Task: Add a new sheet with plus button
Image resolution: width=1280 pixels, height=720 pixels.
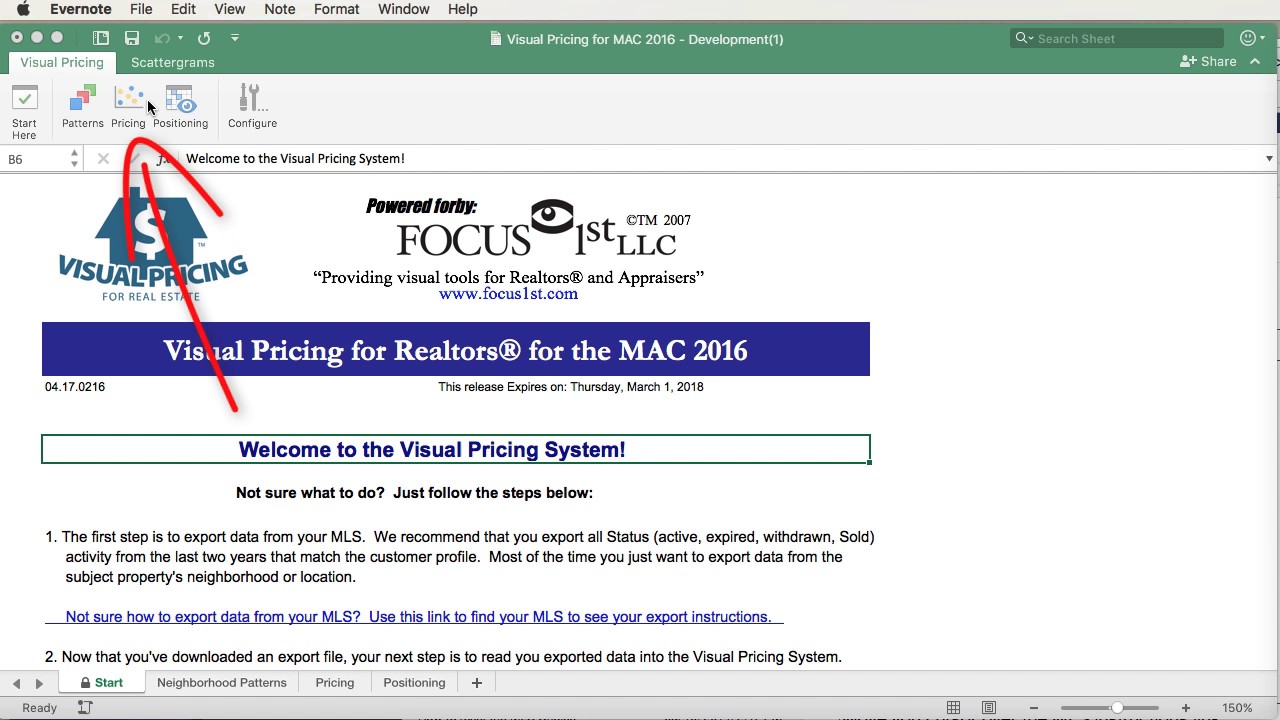Action: tap(477, 683)
